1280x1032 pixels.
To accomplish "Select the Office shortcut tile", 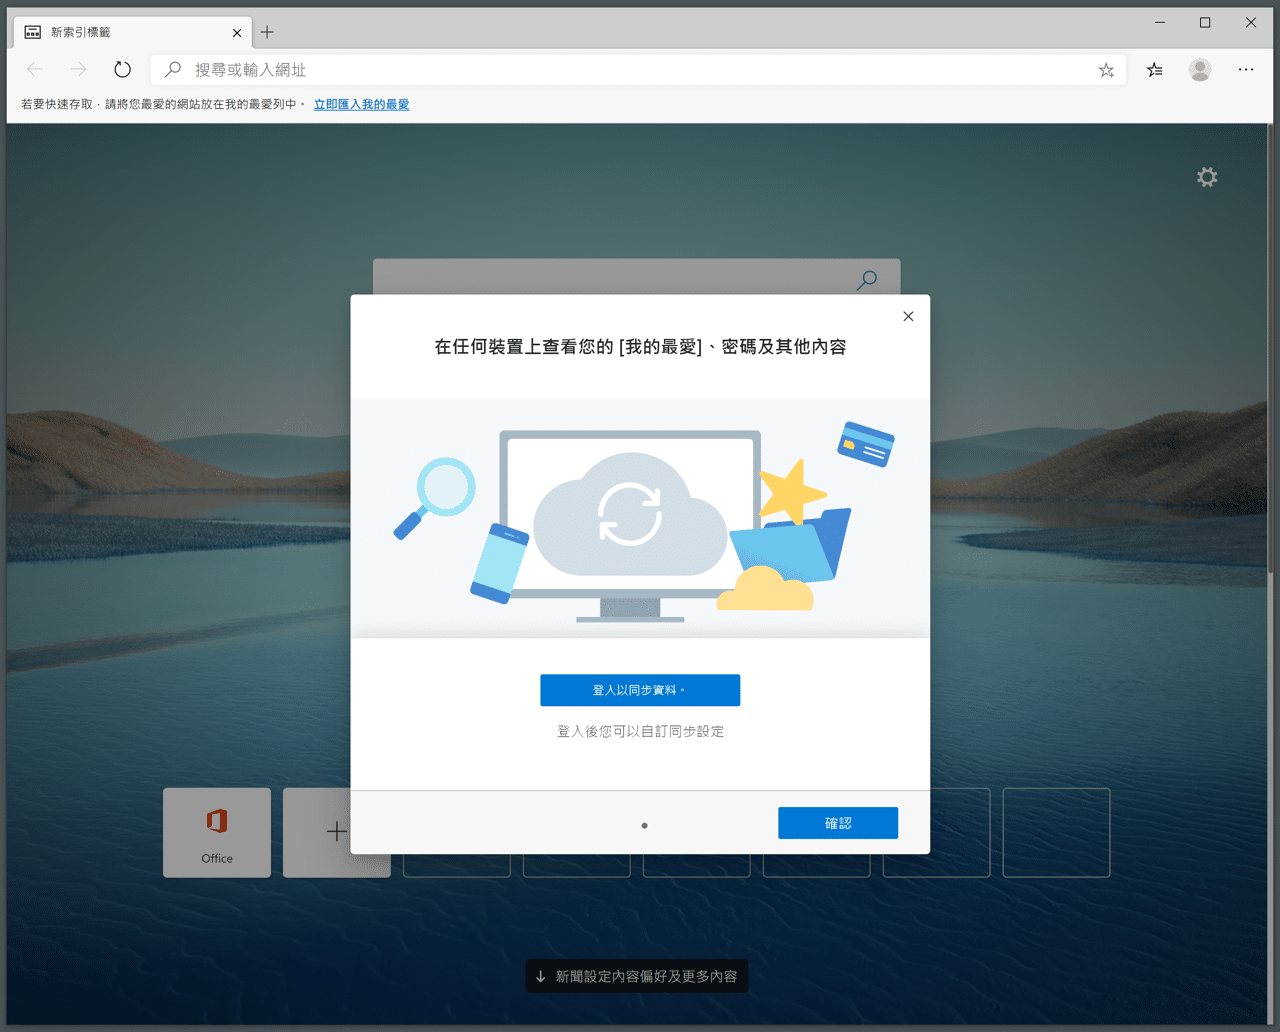I will (216, 832).
